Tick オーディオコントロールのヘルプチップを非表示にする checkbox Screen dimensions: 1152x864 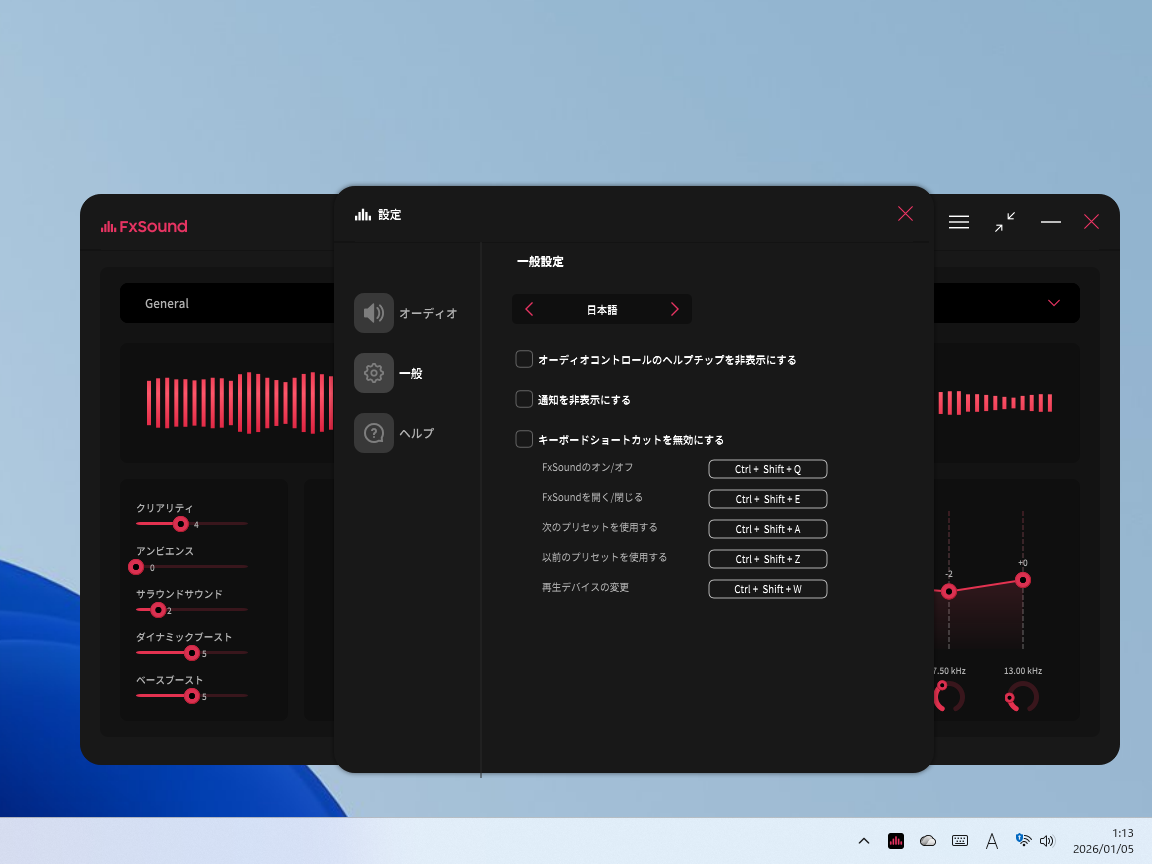click(524, 359)
